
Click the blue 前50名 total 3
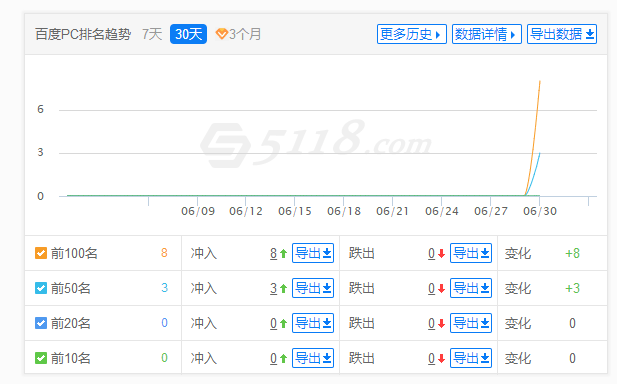coord(164,288)
